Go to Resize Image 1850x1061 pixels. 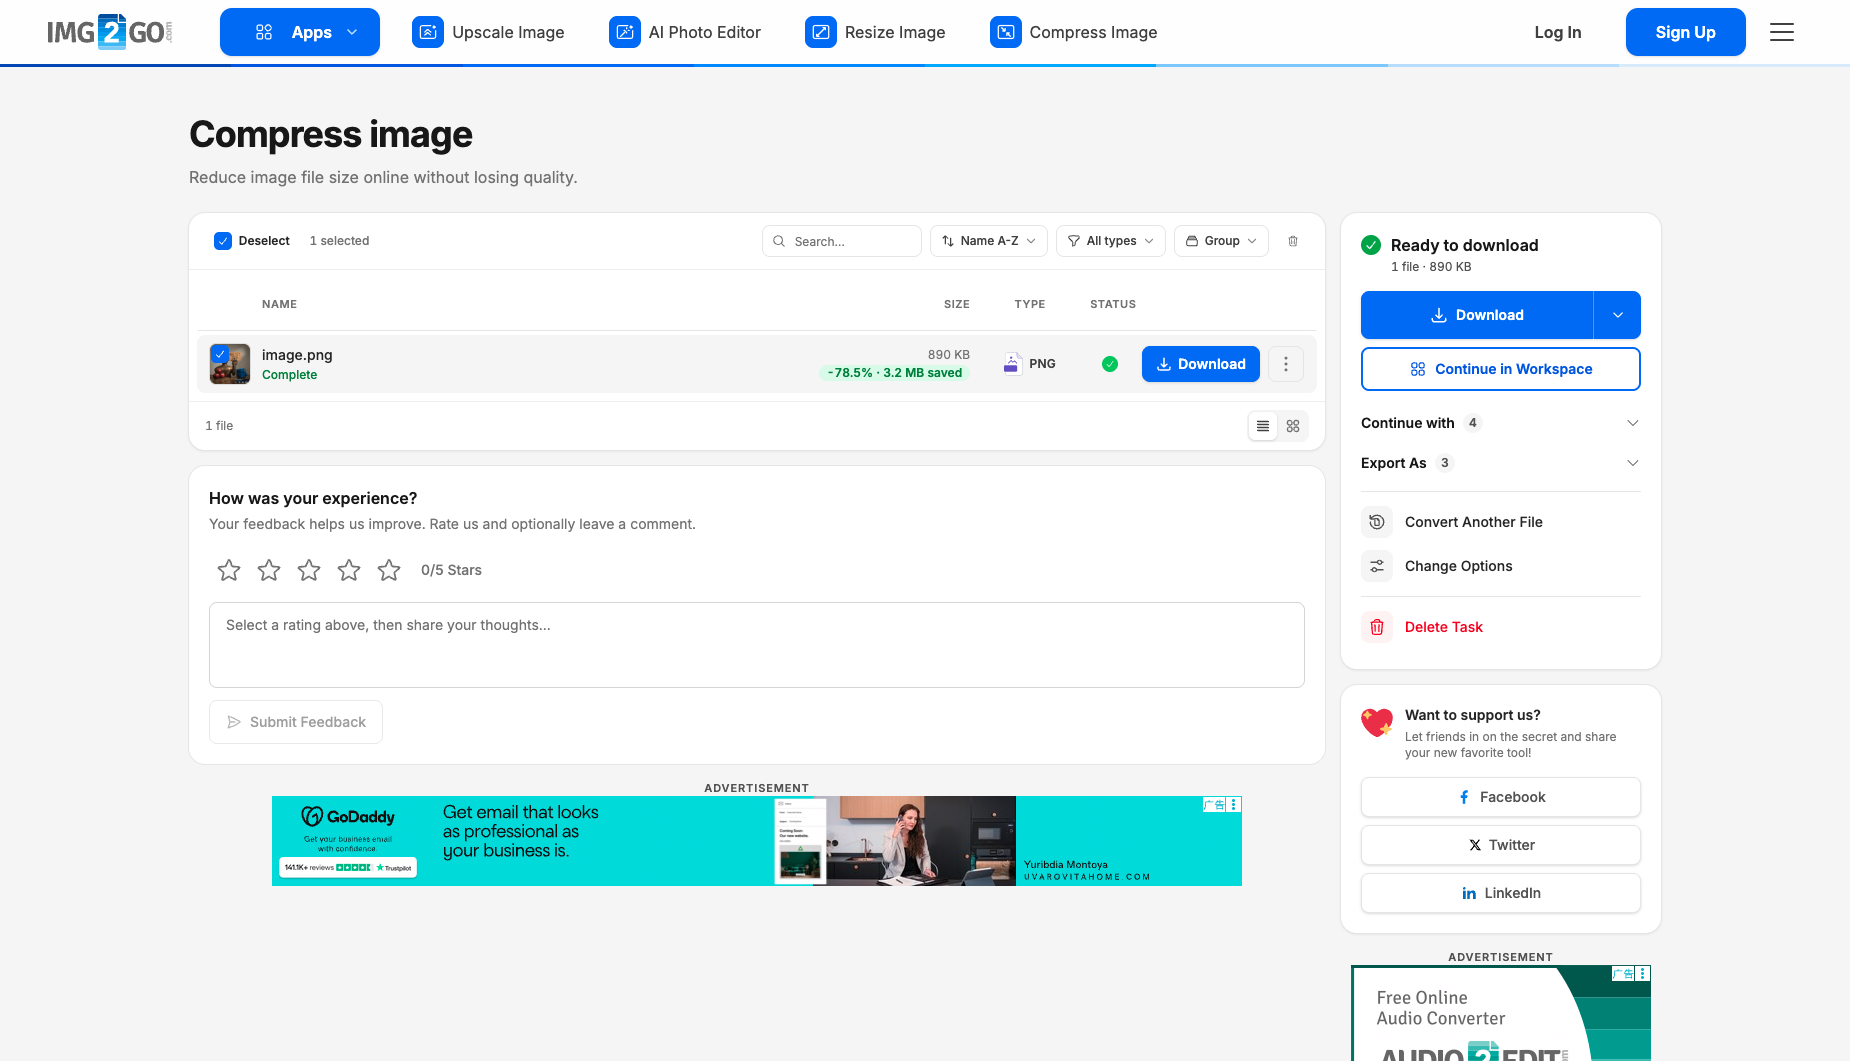click(875, 32)
